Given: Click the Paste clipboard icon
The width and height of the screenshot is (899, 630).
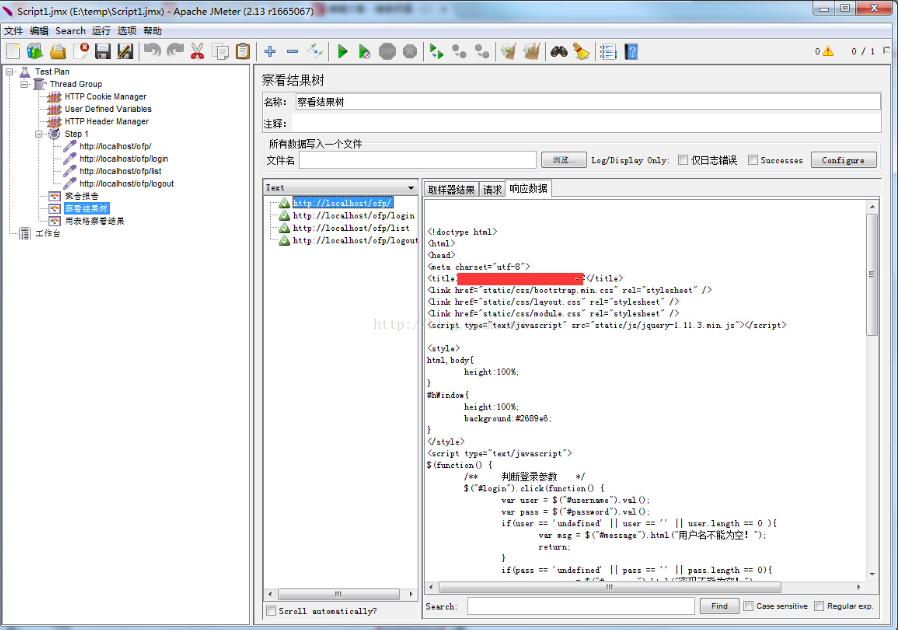Looking at the screenshot, I should pos(243,52).
